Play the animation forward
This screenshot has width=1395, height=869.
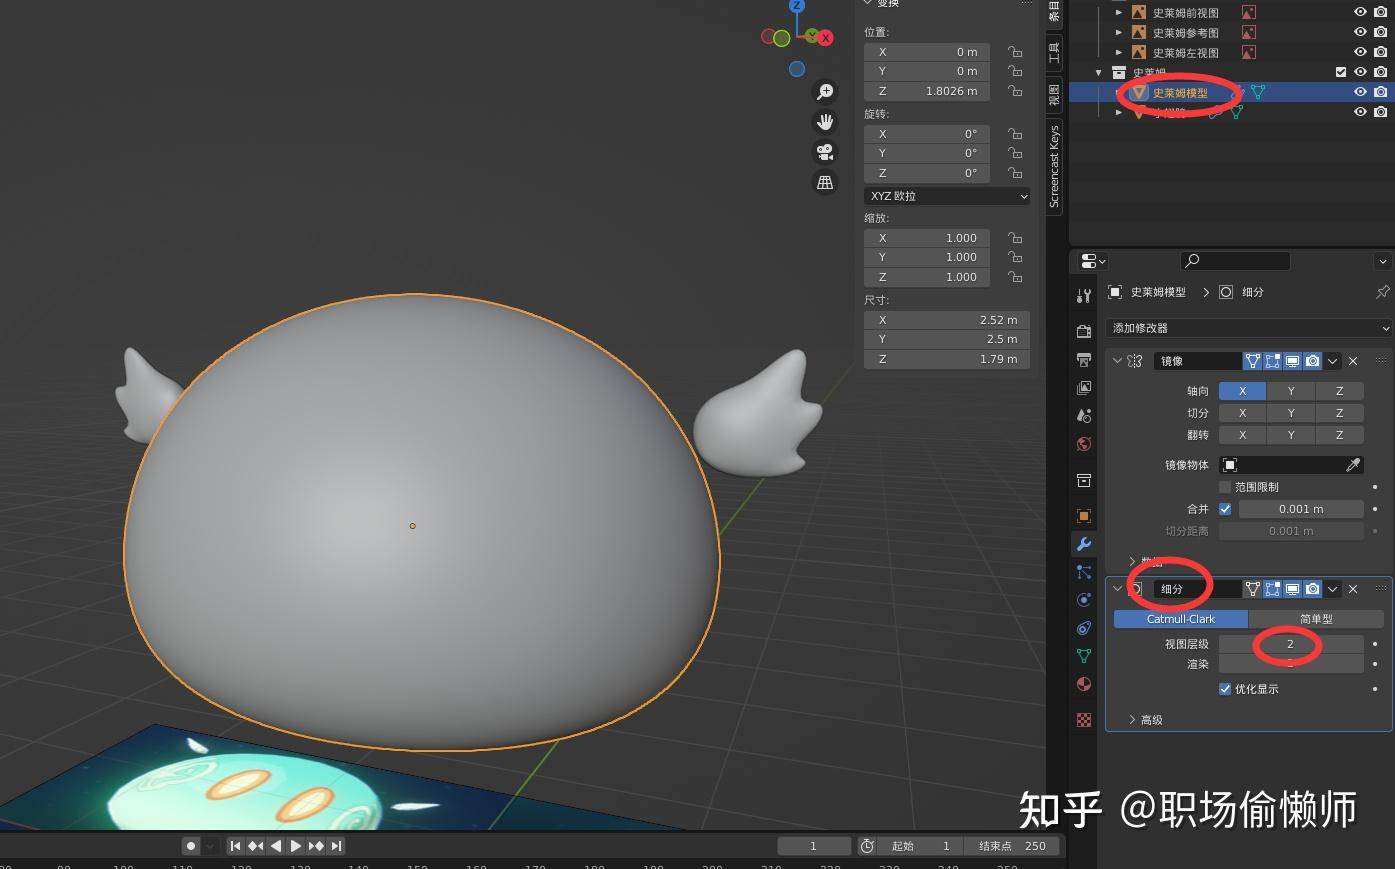(296, 846)
